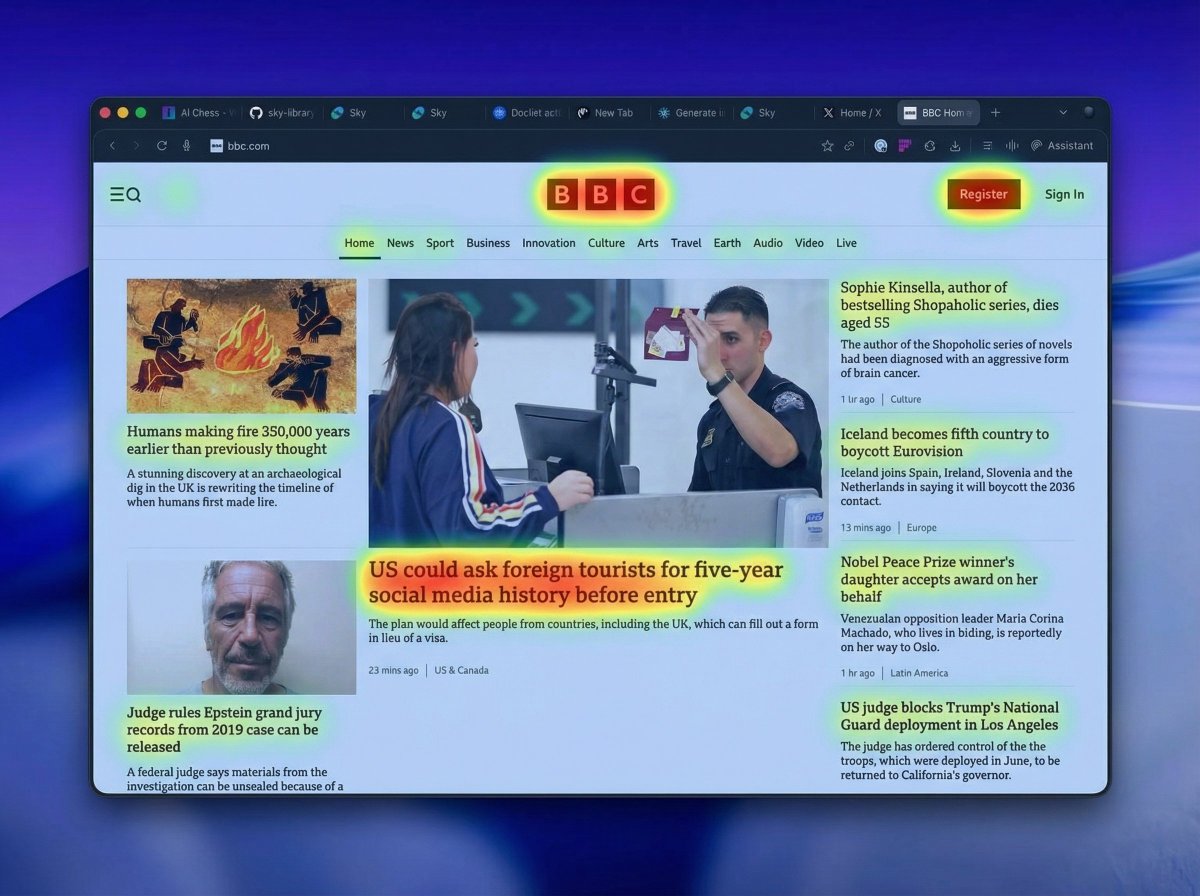
Task: Switch to the Home / X tab
Action: [x=853, y=113]
